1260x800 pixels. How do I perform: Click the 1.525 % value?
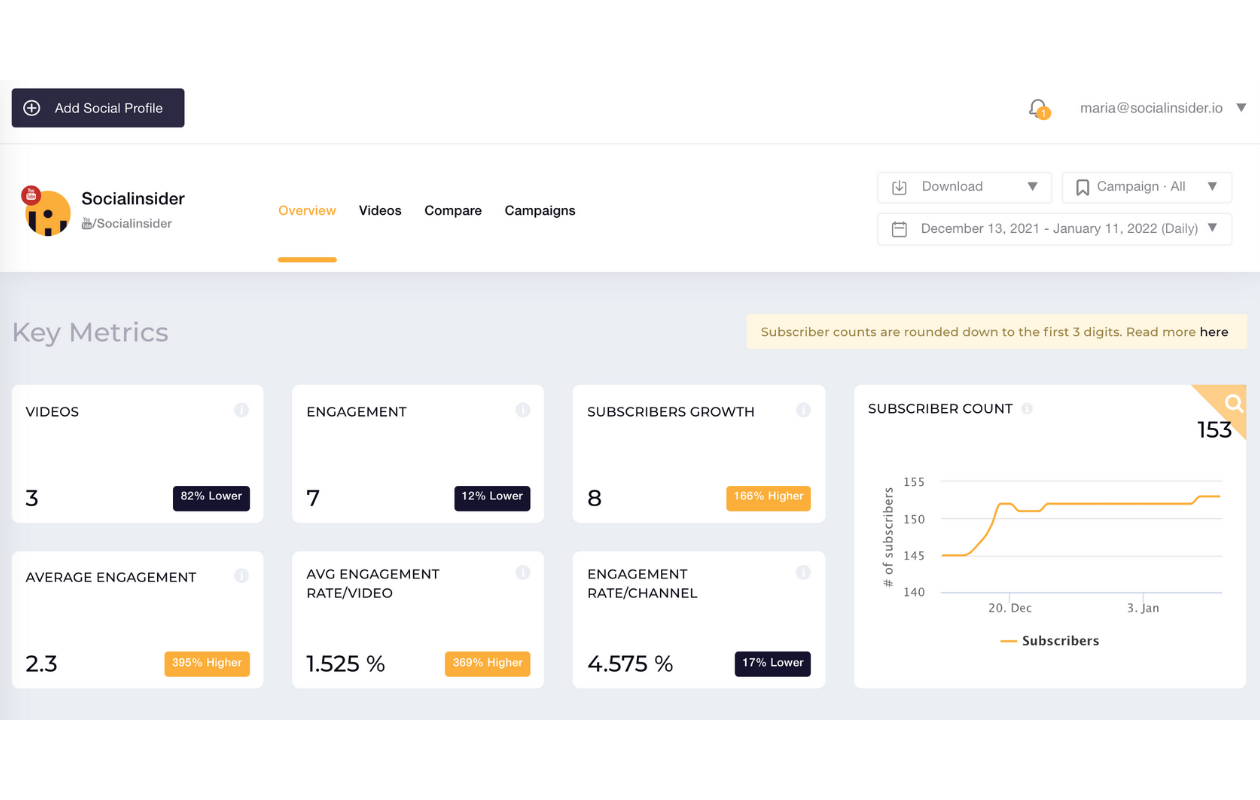pos(346,664)
